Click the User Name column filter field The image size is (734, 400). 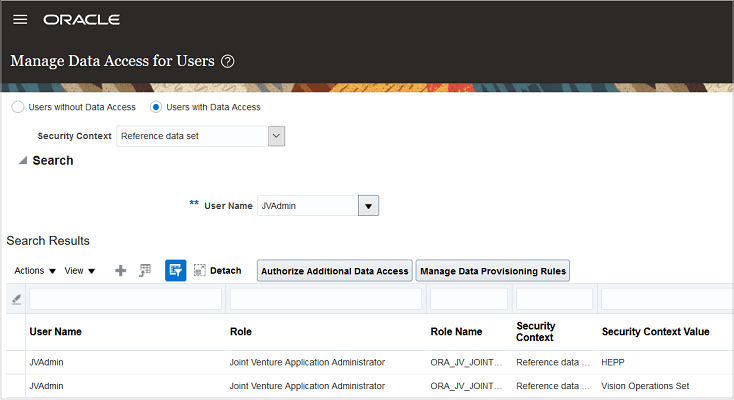[125, 299]
